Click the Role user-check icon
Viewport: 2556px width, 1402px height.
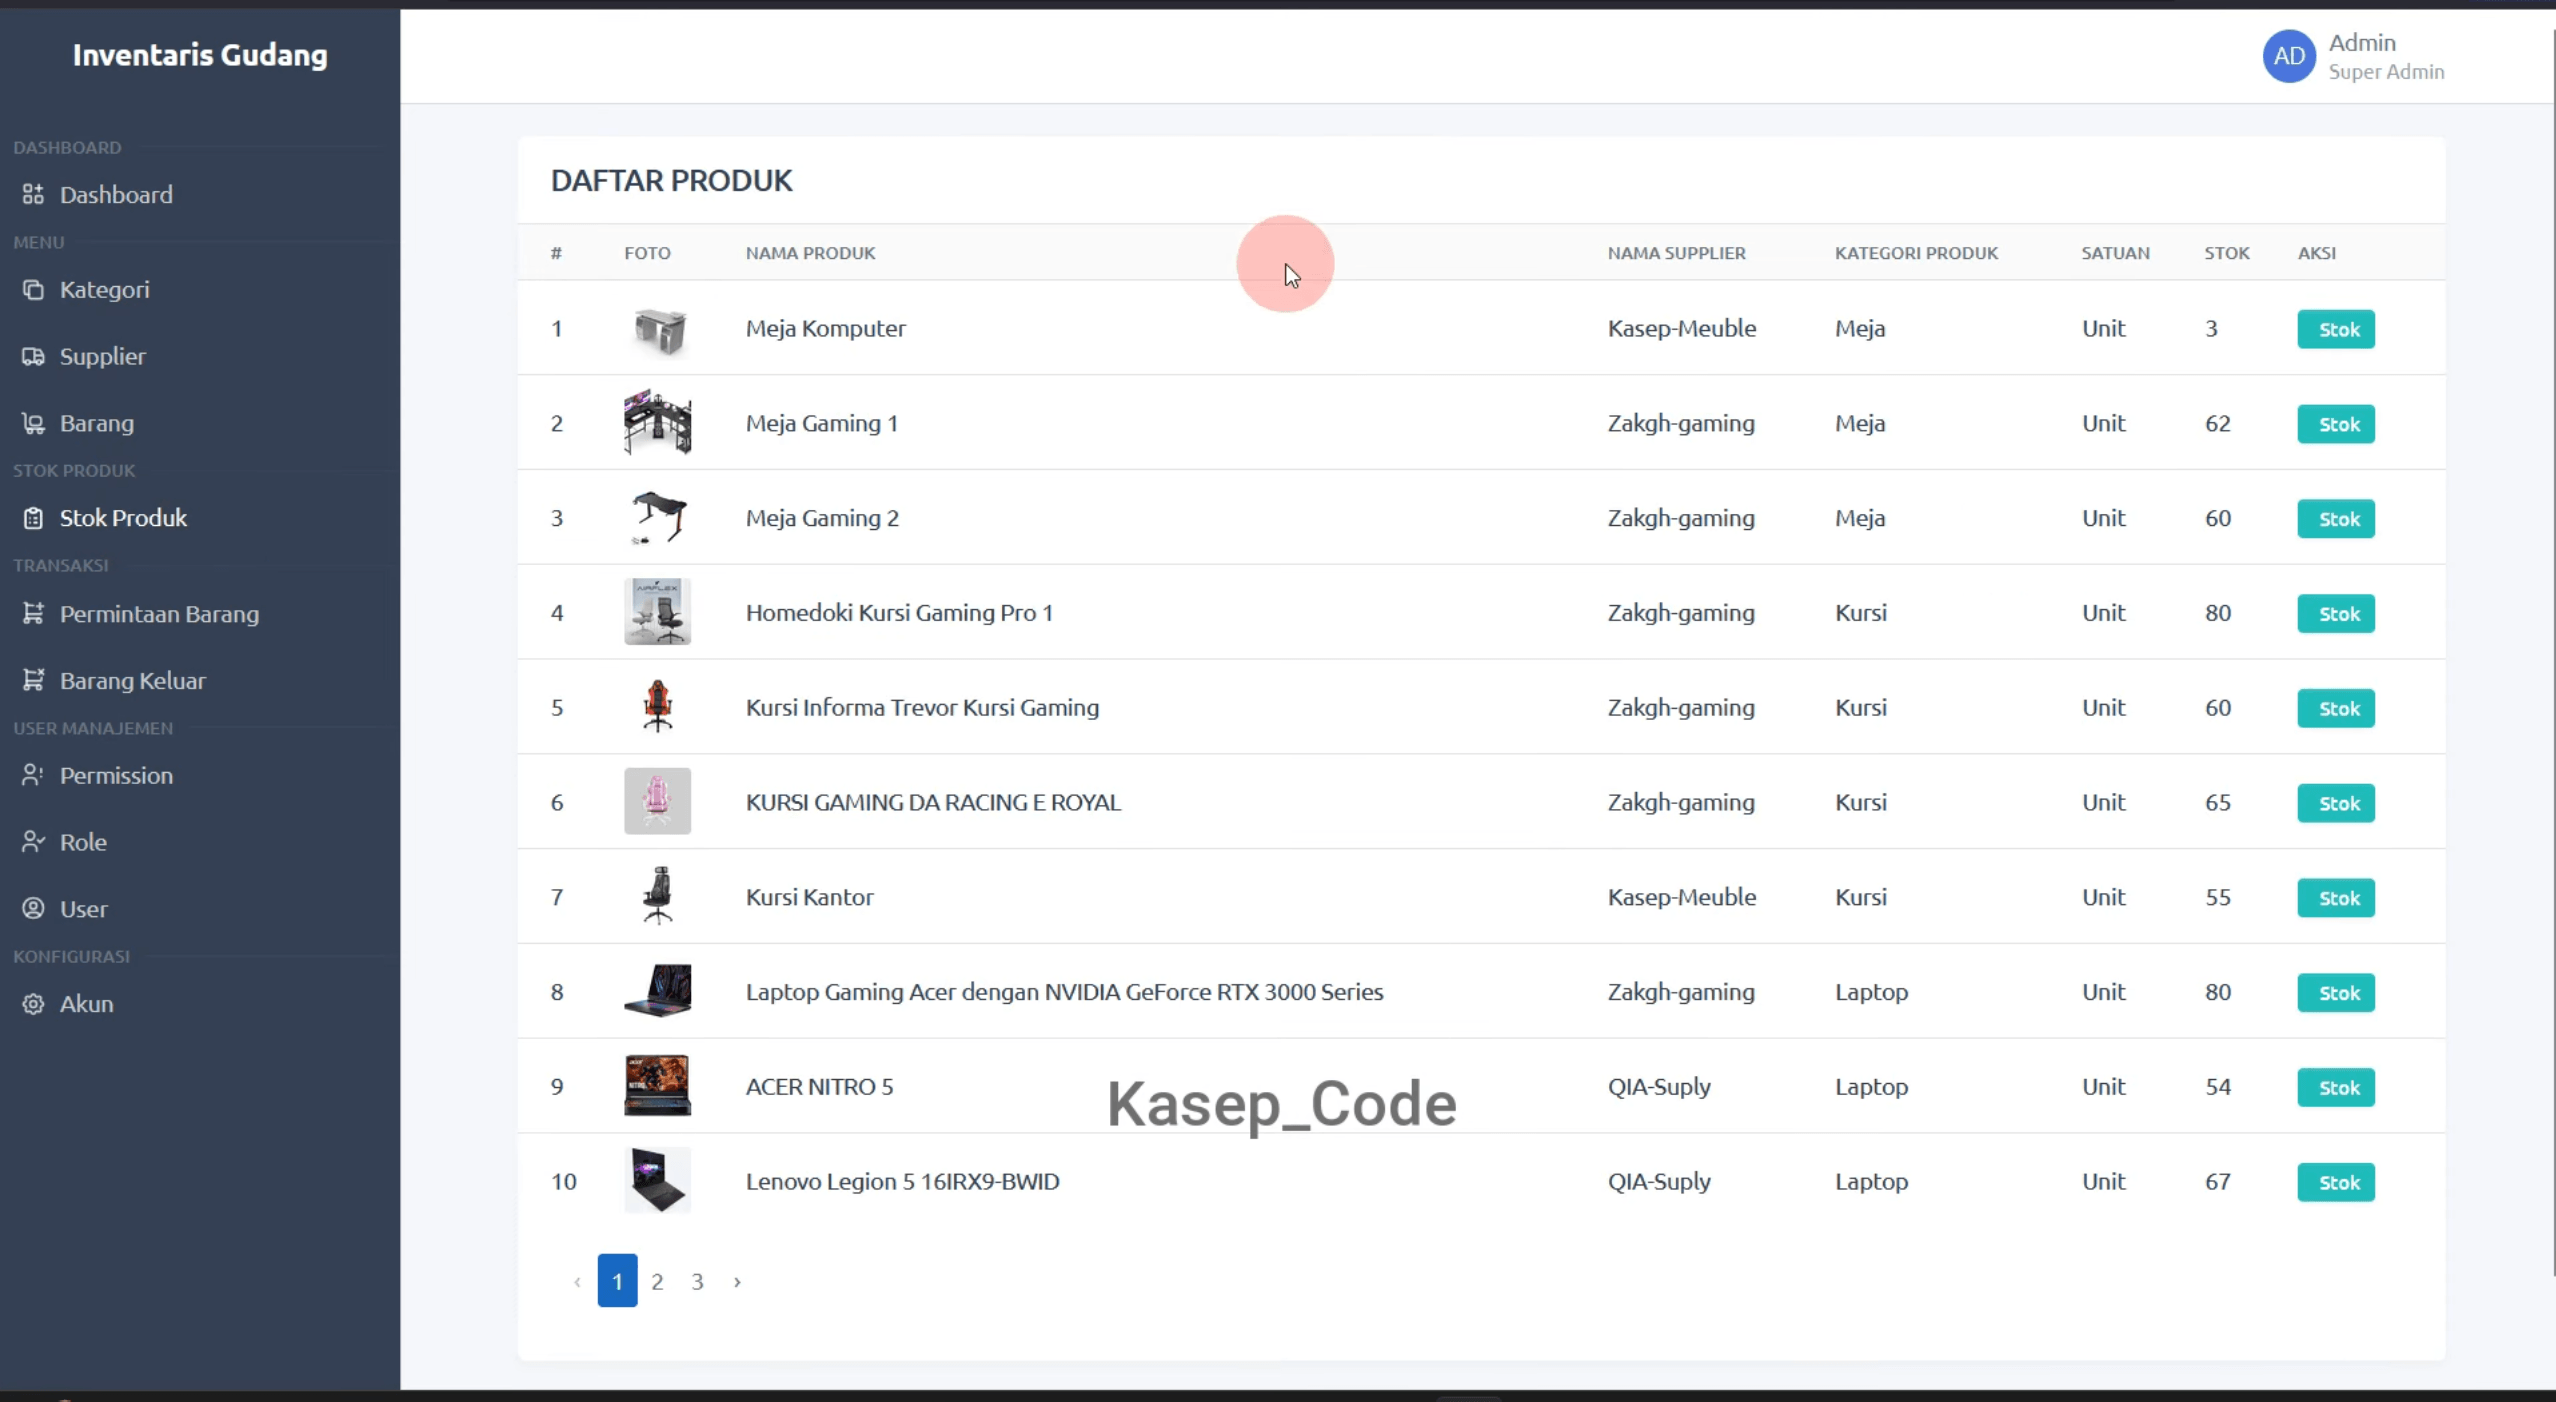(33, 842)
